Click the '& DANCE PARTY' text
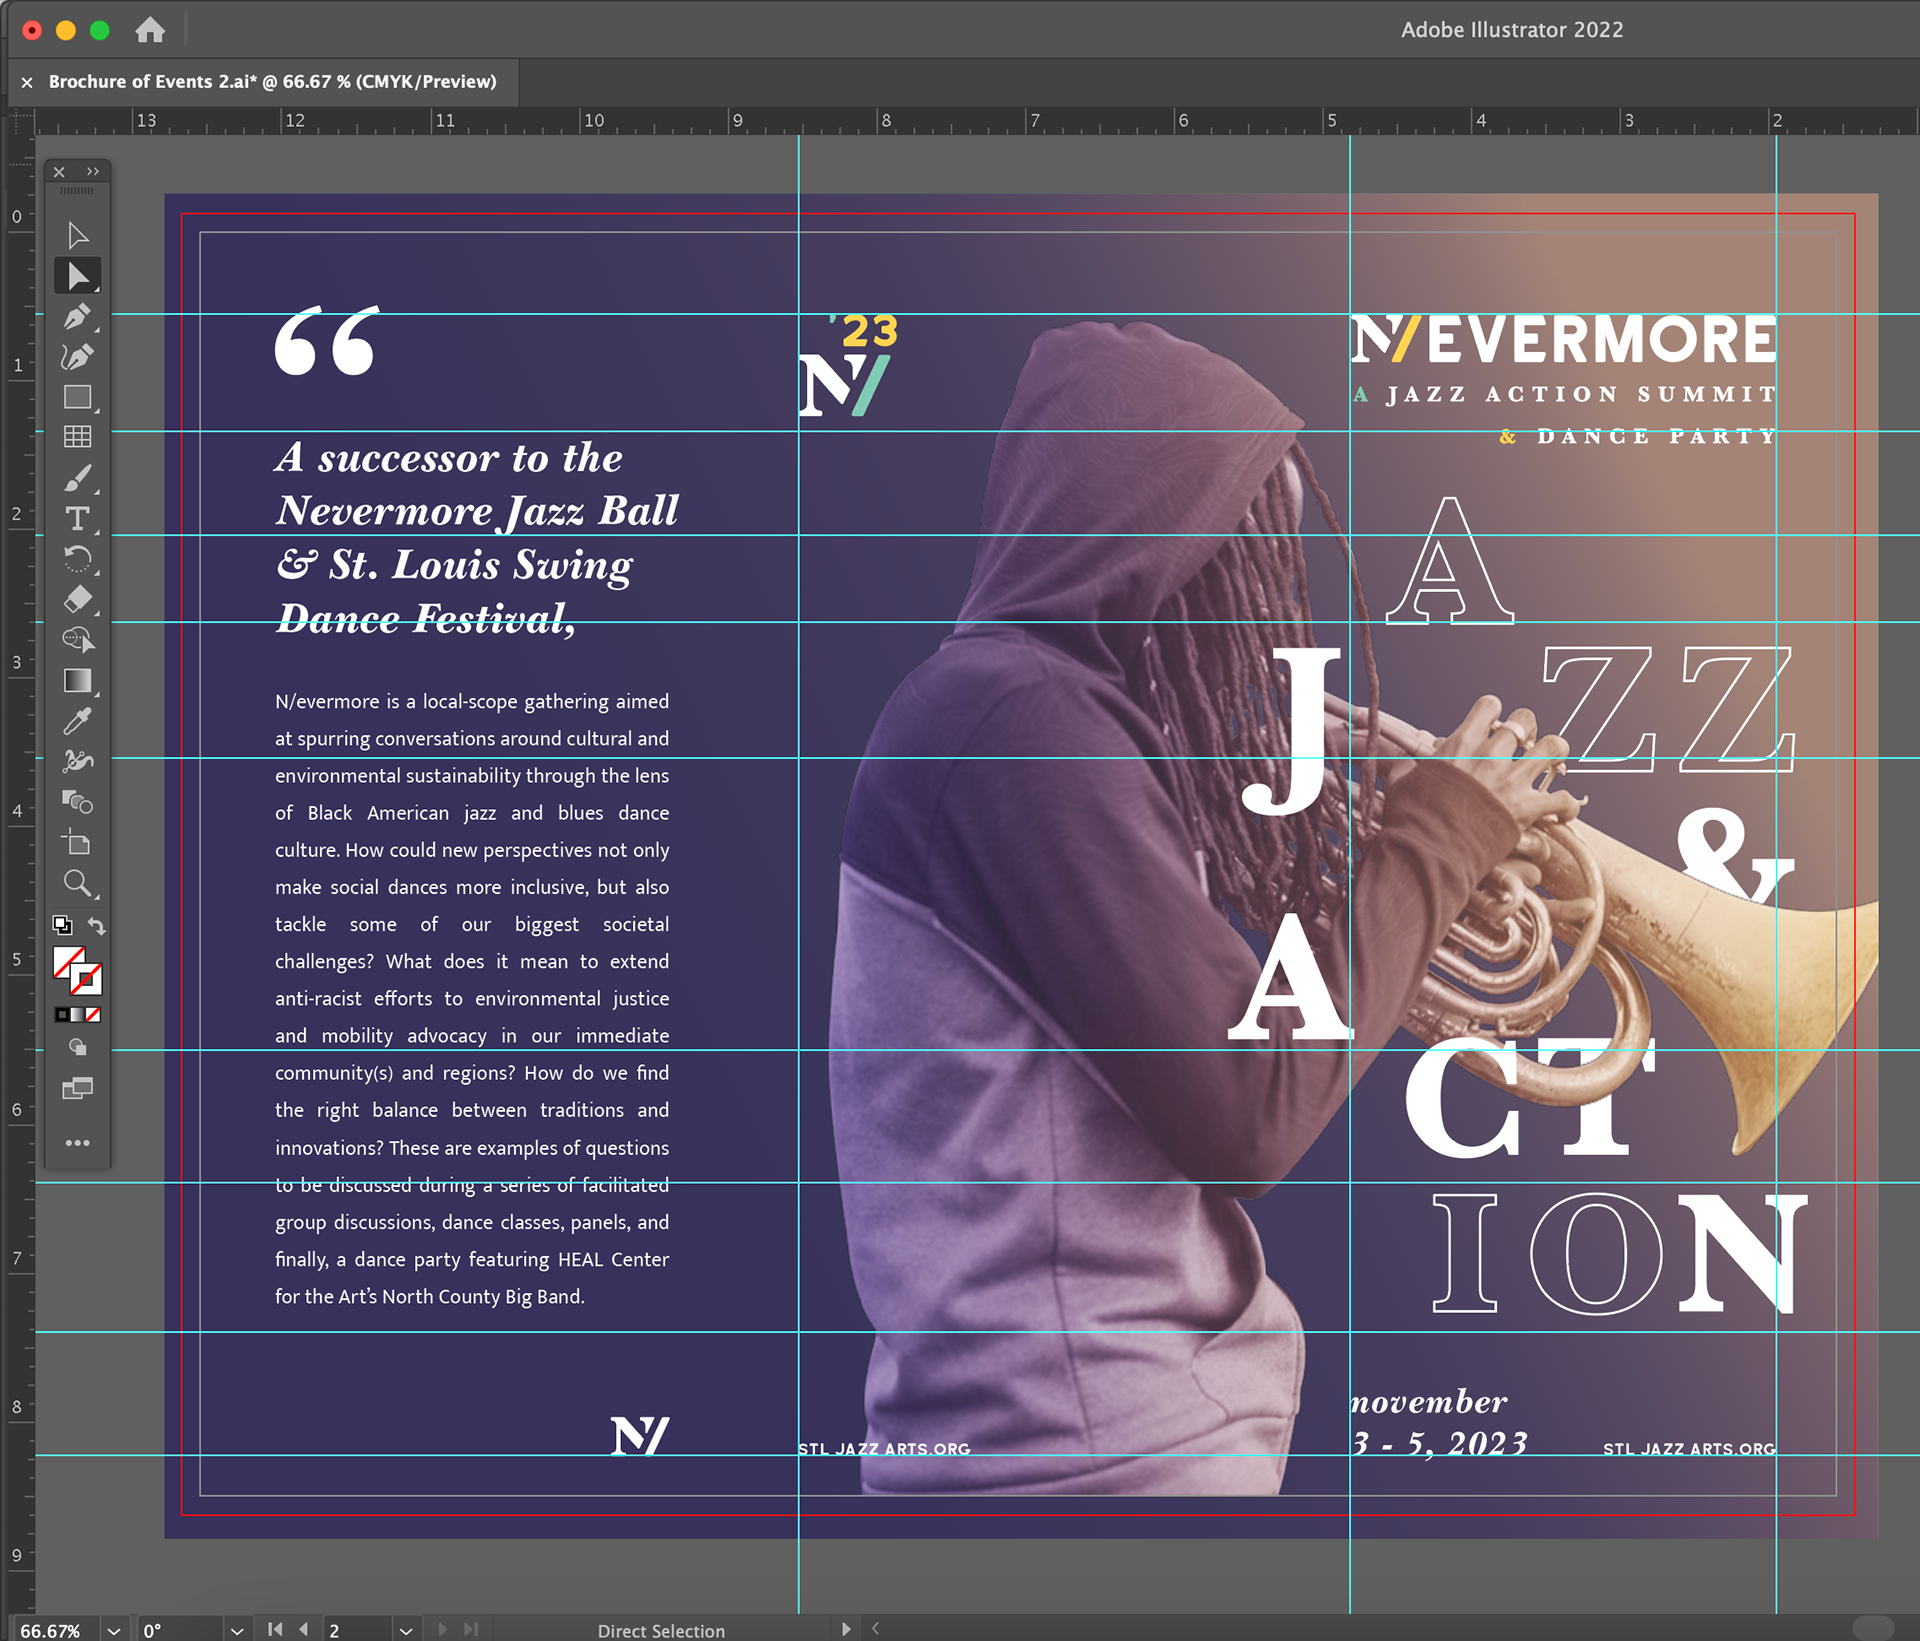The image size is (1920, 1641). click(1638, 436)
